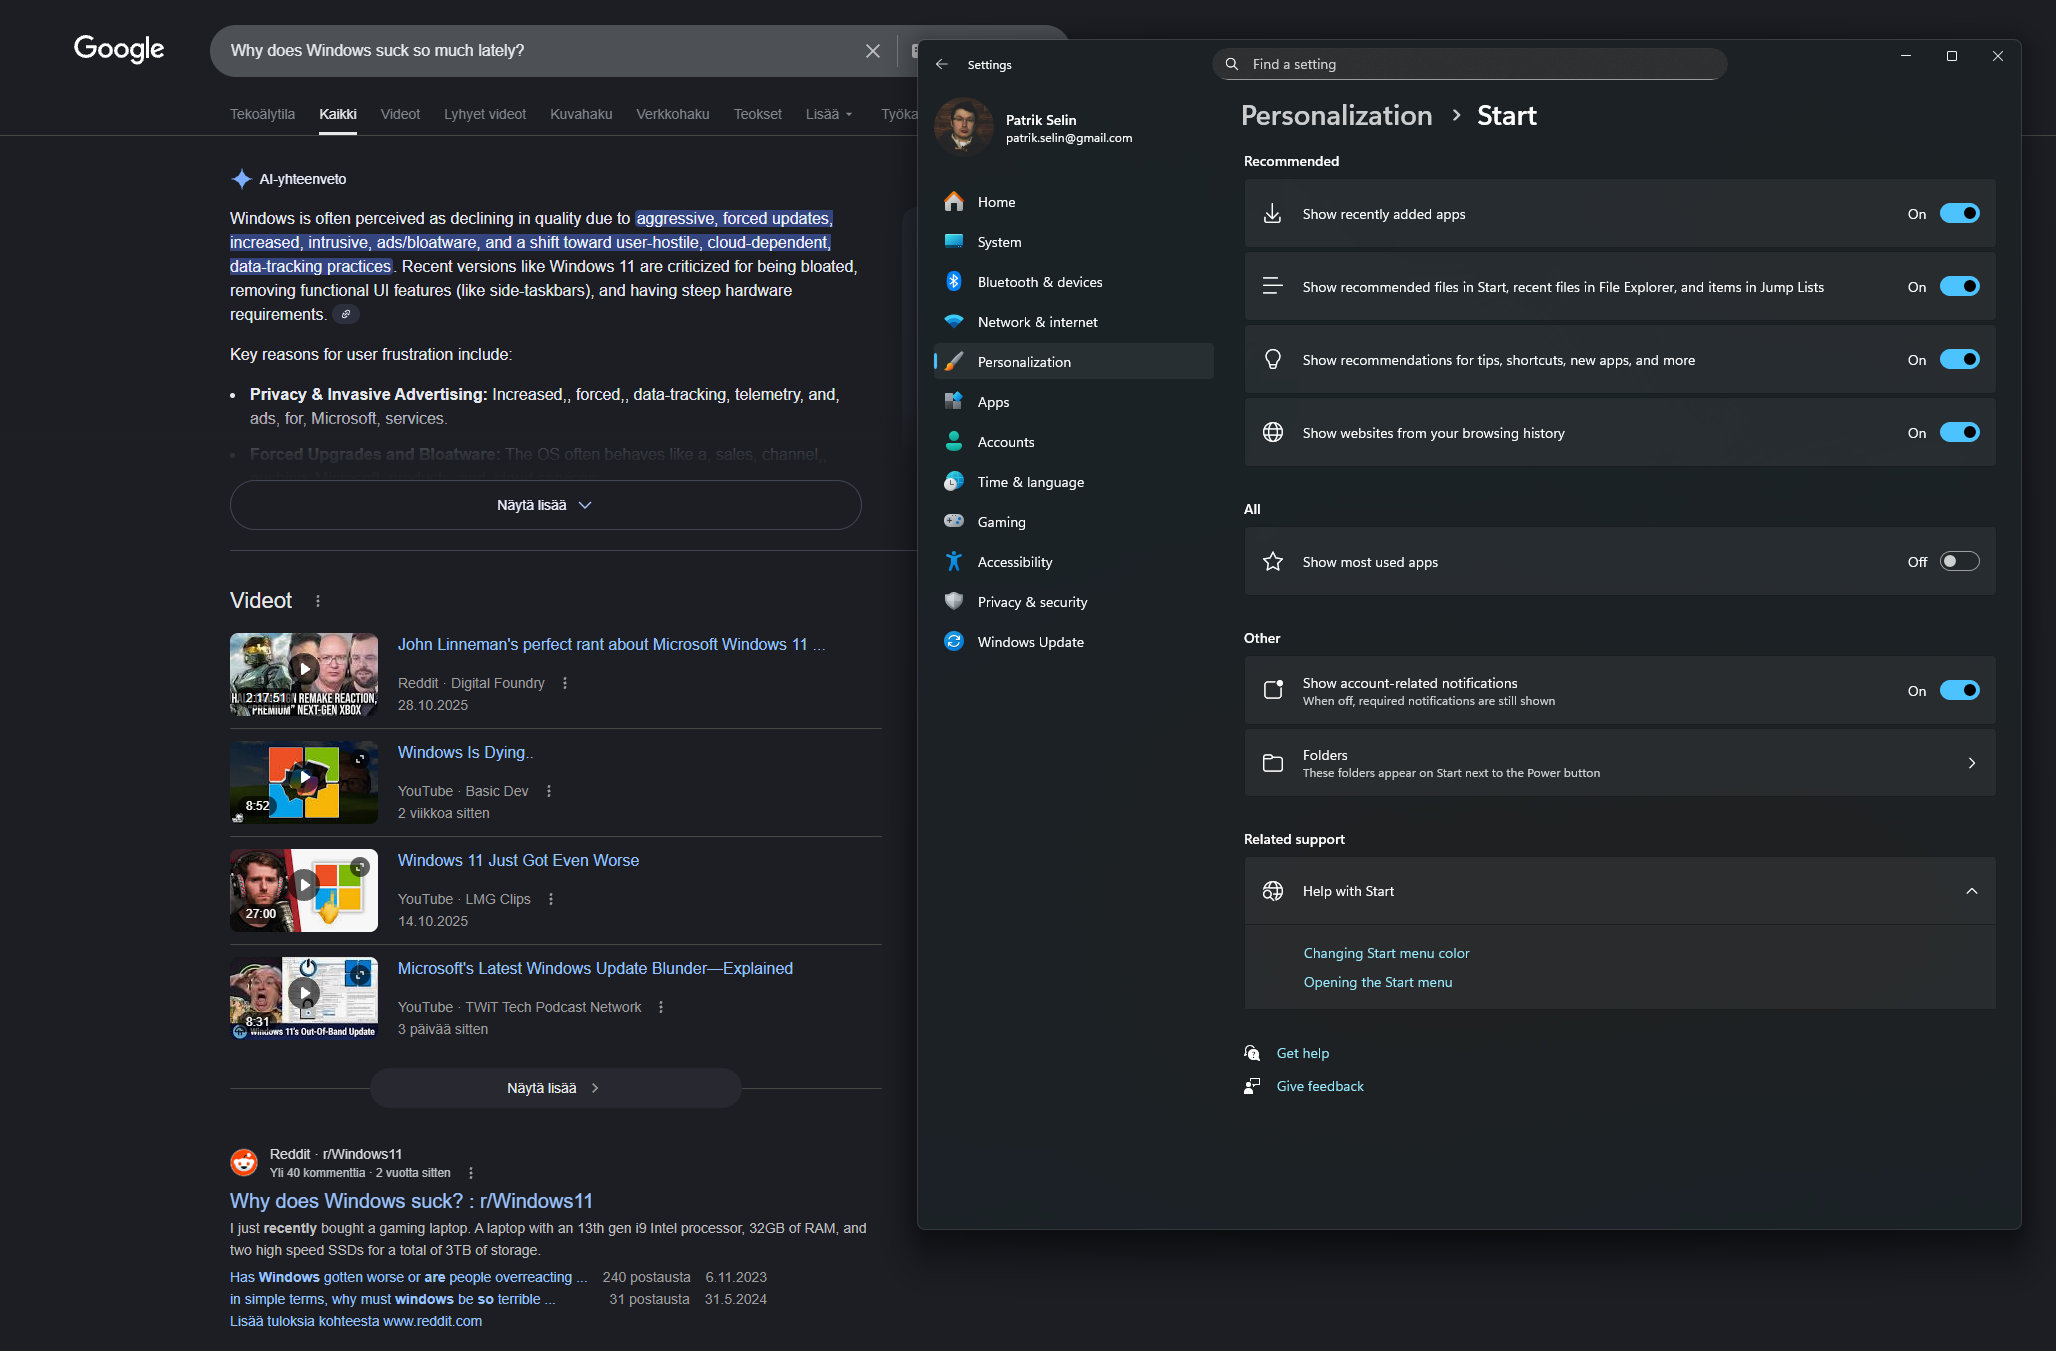This screenshot has width=2056, height=1351.
Task: Open the Folders settings chevron
Action: [x=1972, y=763]
